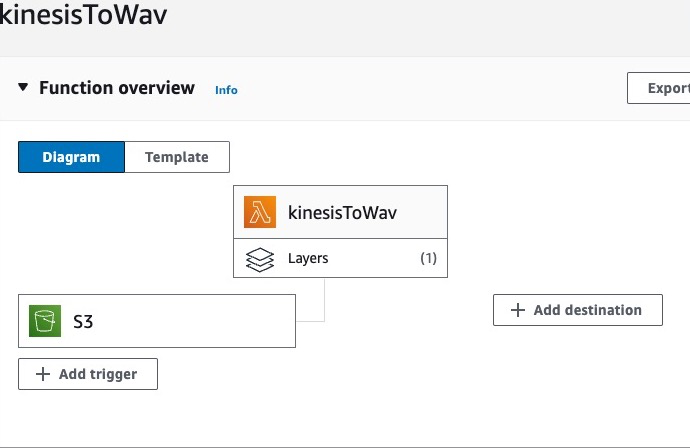Select the S3 trigger box
The height and width of the screenshot is (448, 690).
(157, 321)
